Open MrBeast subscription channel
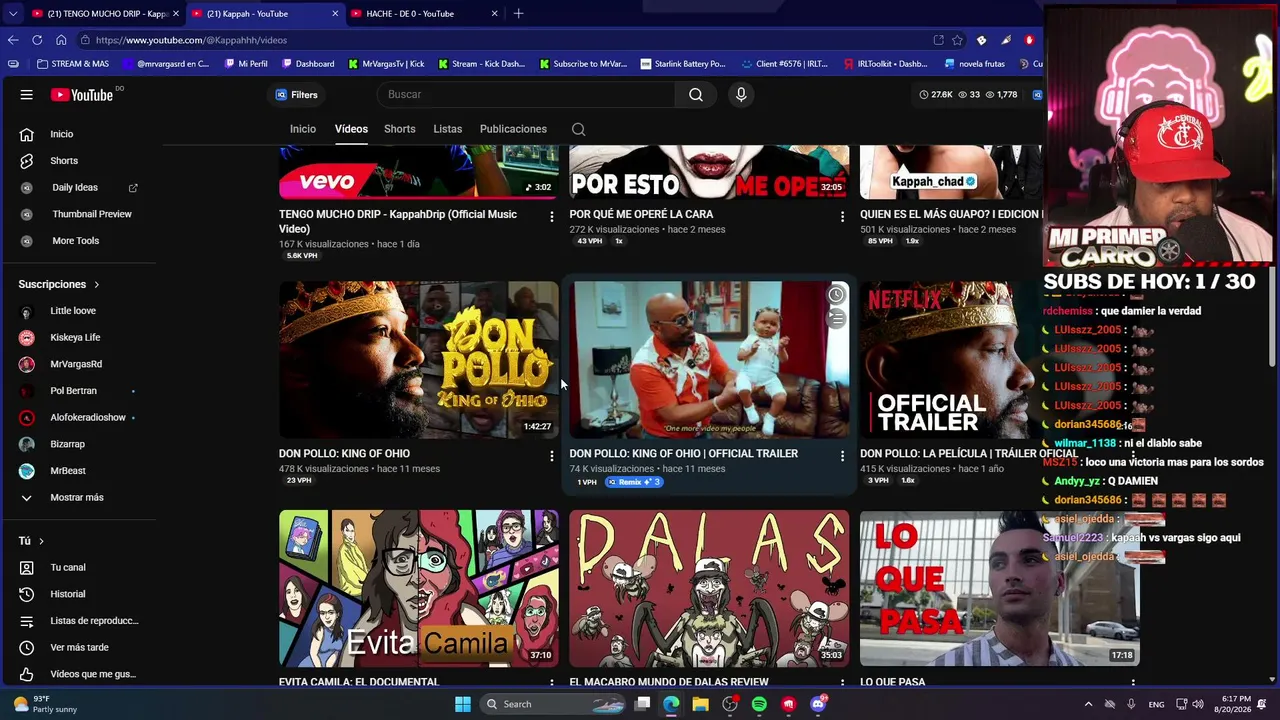The height and width of the screenshot is (720, 1280). (68, 471)
